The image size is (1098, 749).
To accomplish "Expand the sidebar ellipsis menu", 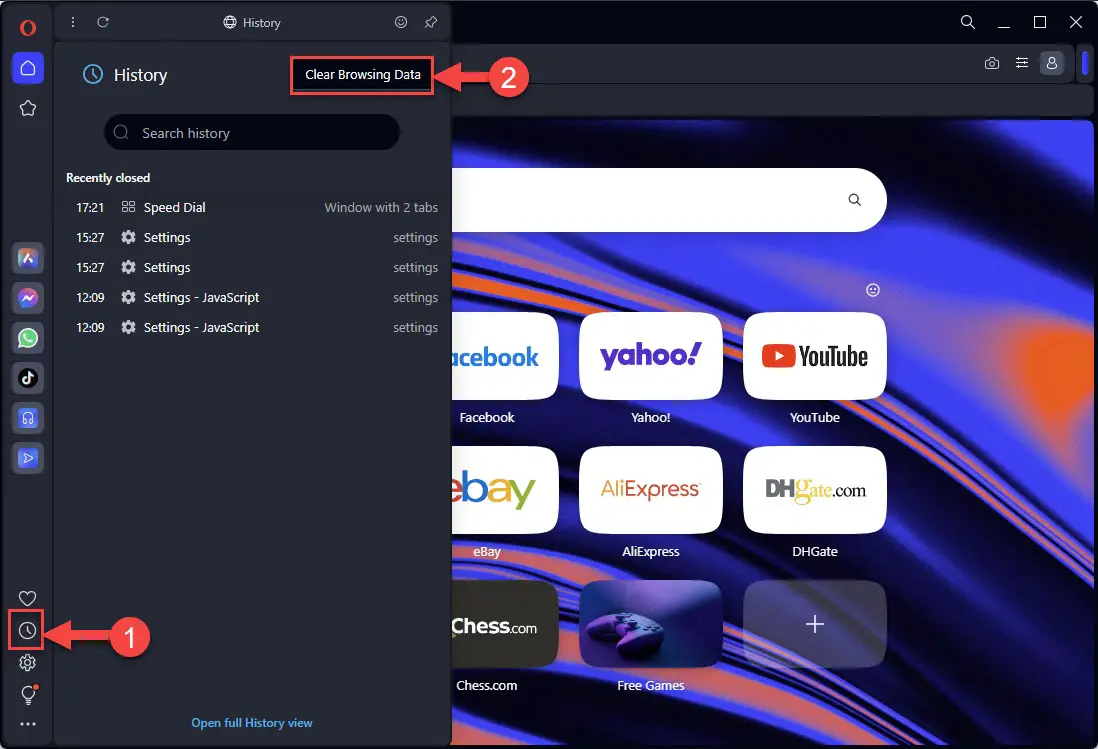I will (27, 723).
